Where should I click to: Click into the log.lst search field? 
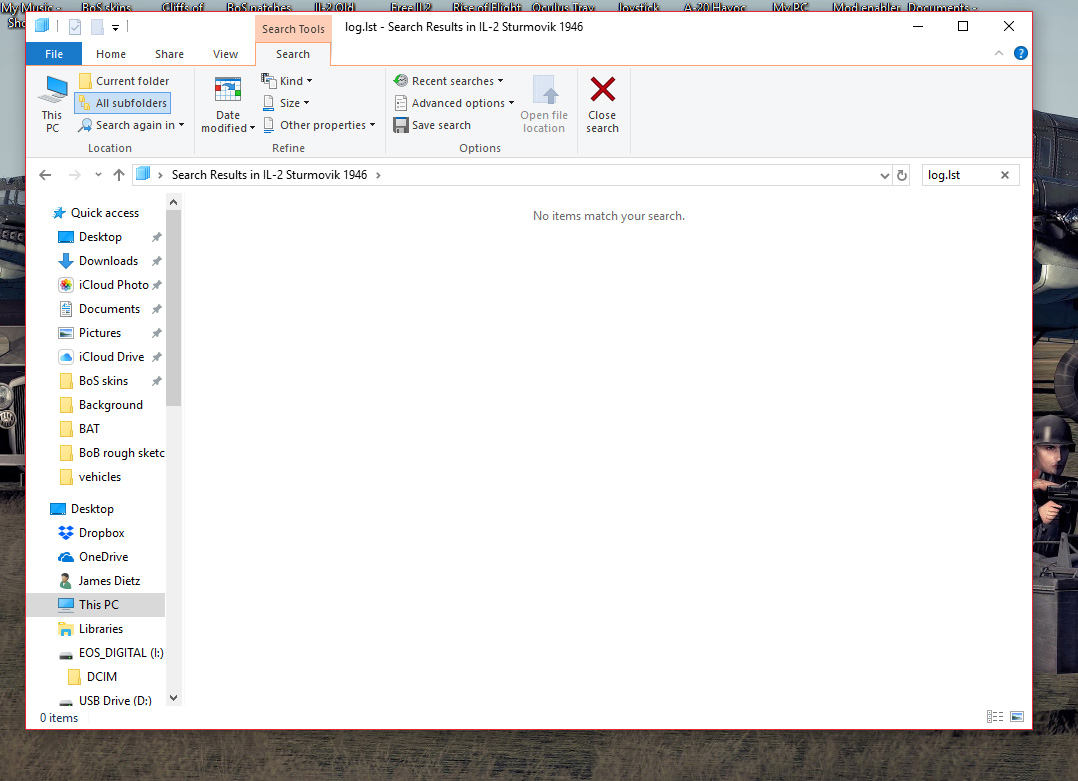tap(960, 175)
